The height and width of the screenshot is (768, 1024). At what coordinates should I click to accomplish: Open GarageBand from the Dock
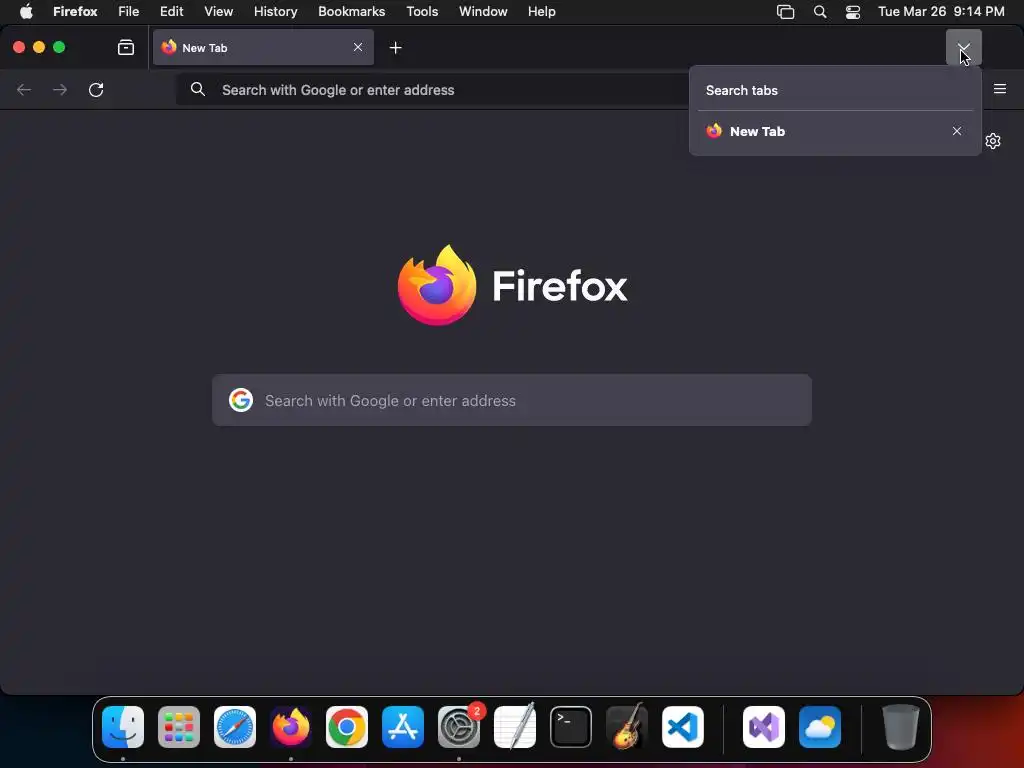point(627,727)
